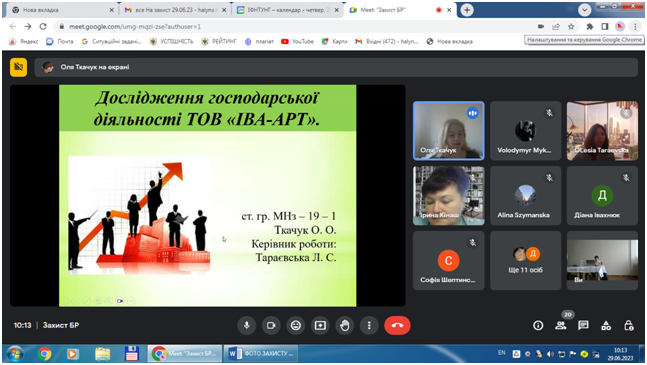Open the volume icon in system tray

(550, 354)
